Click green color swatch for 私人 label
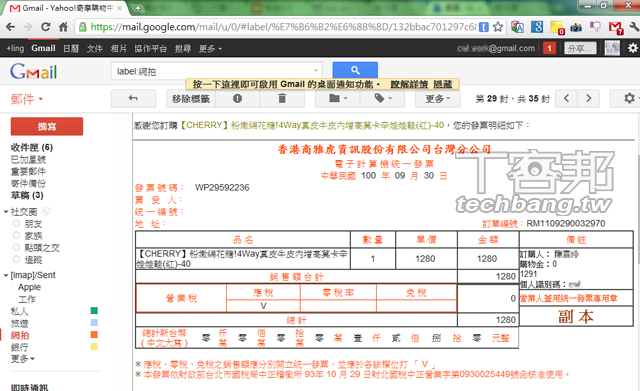The height and width of the screenshot is (391, 640). pos(94,311)
